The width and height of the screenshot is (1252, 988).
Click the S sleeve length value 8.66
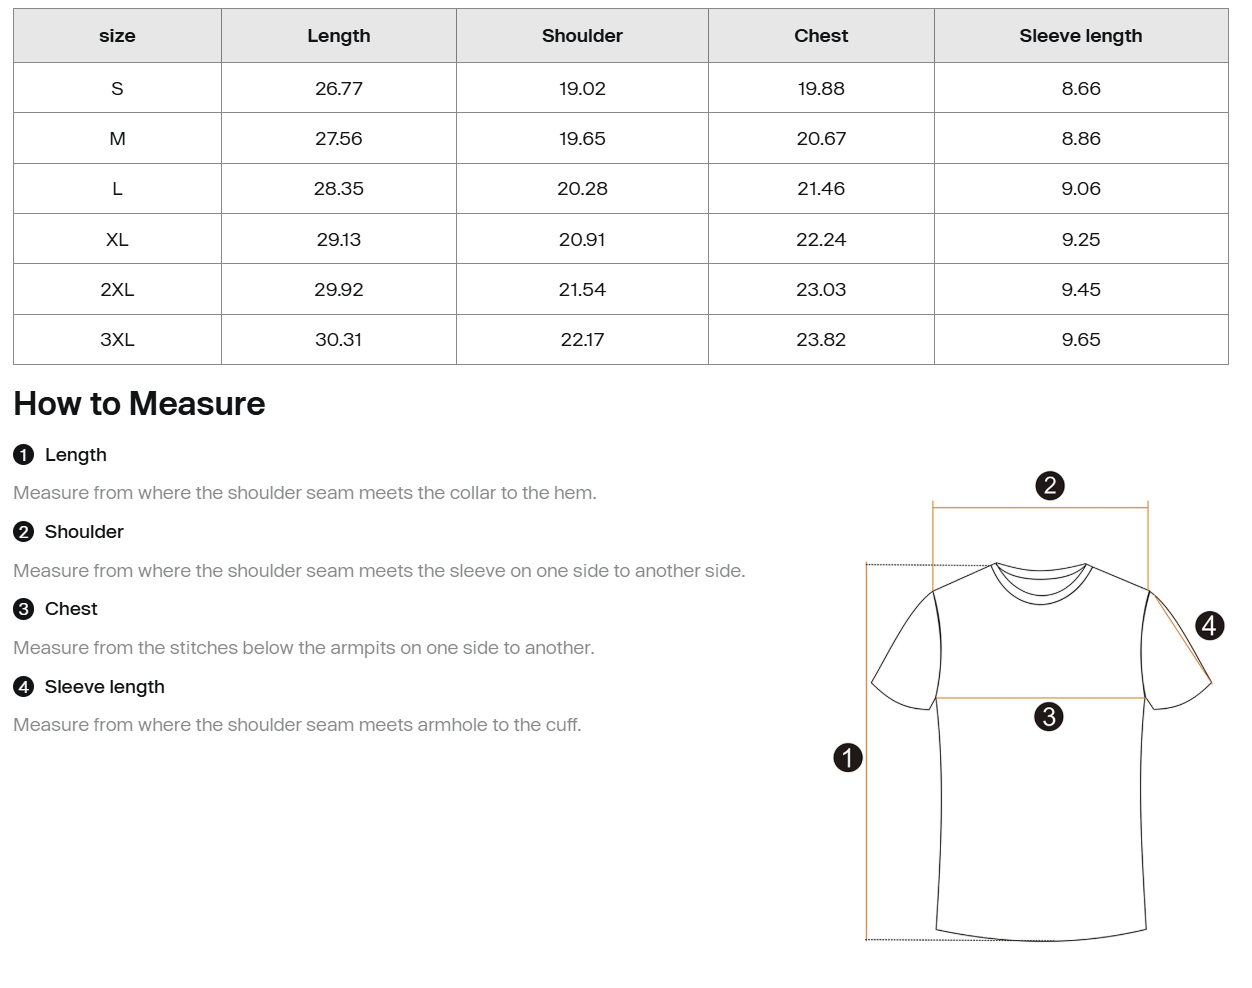coord(1081,89)
